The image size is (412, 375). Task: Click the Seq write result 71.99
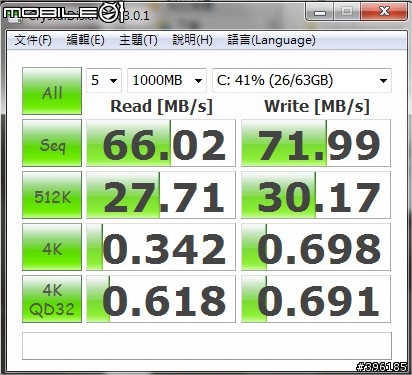tap(316, 143)
